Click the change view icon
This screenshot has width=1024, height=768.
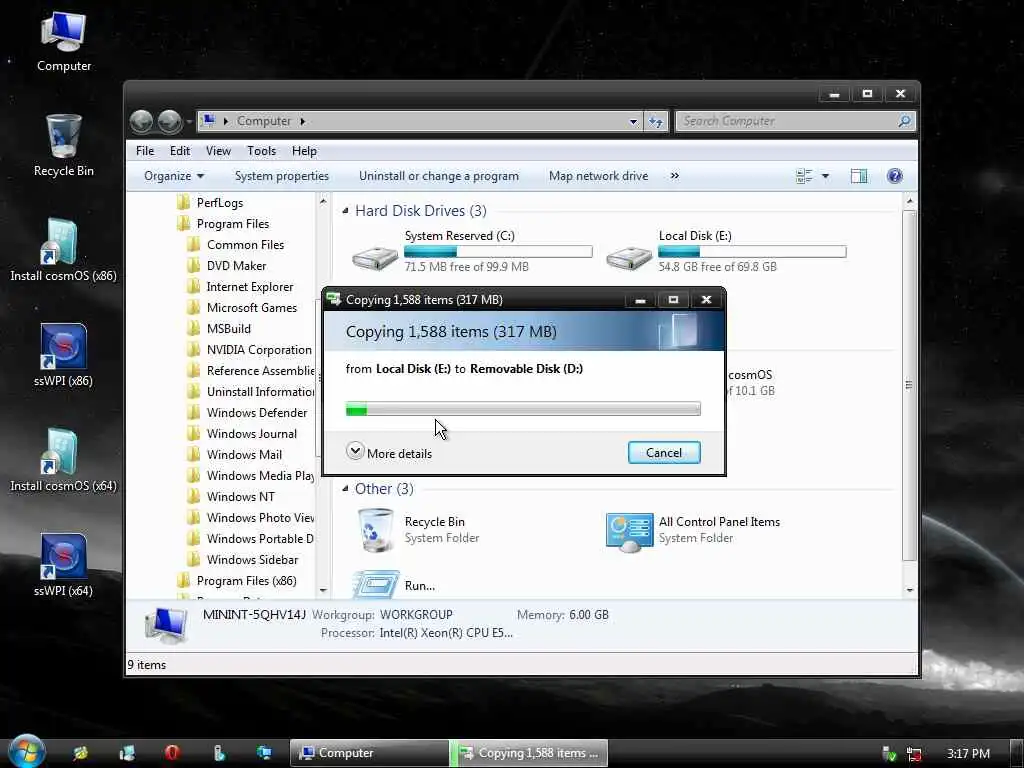point(804,176)
